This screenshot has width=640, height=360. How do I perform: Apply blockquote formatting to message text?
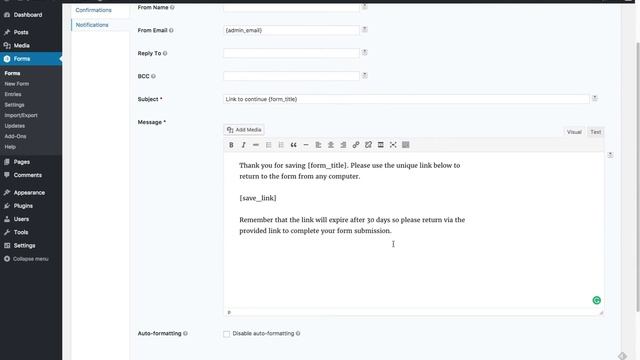[293, 145]
